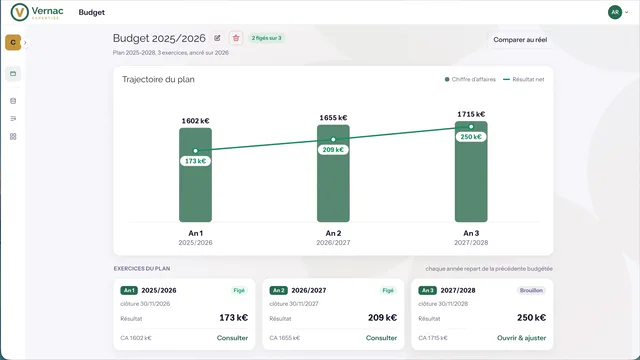
Task: Open the list settings sidebar icon
Action: coord(13,118)
